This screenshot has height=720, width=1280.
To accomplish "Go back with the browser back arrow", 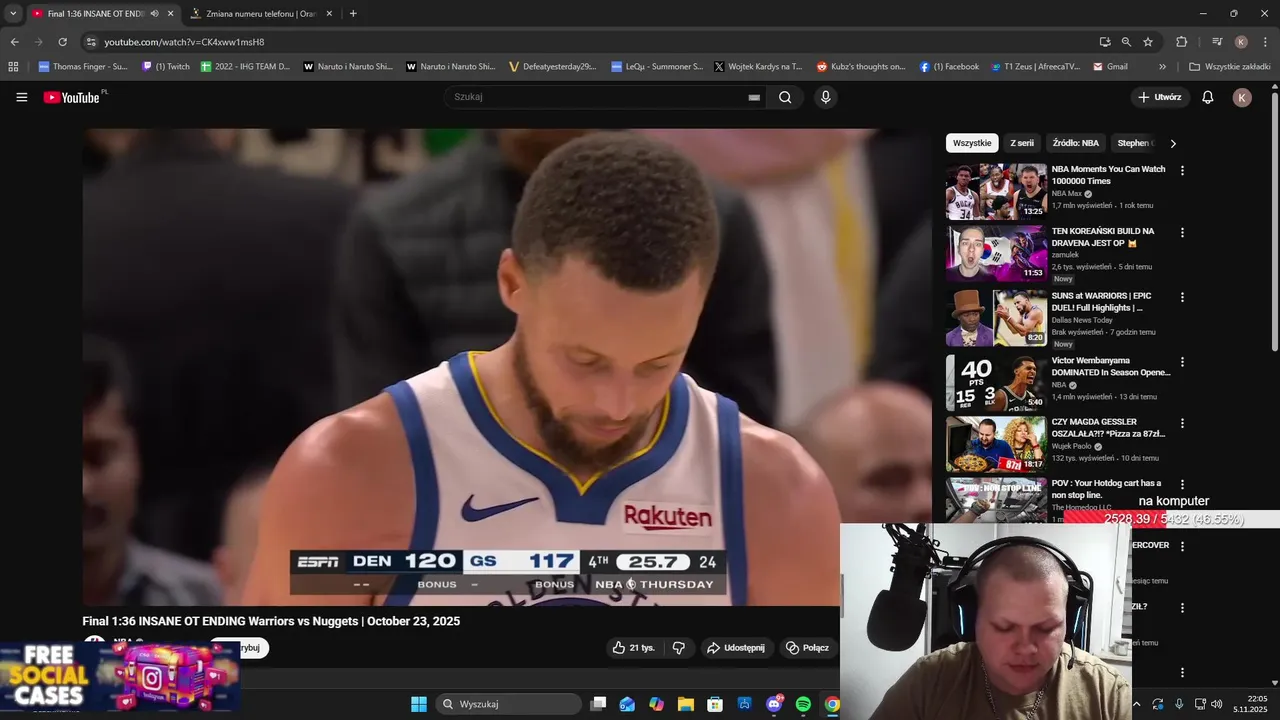I will coord(14,42).
